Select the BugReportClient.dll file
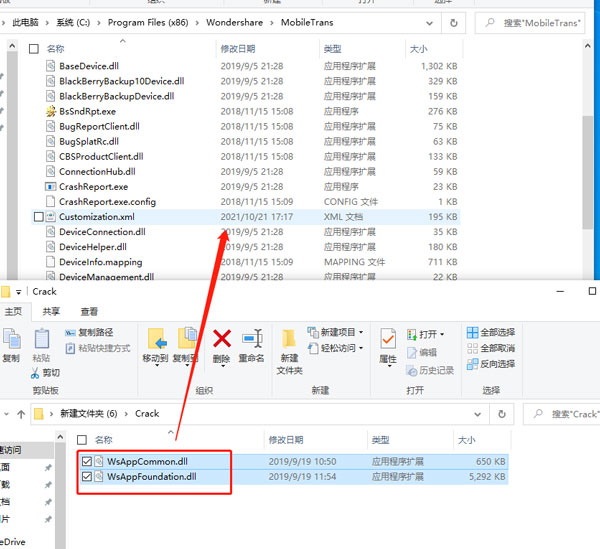The height and width of the screenshot is (549, 600). pyautogui.click(x=99, y=126)
